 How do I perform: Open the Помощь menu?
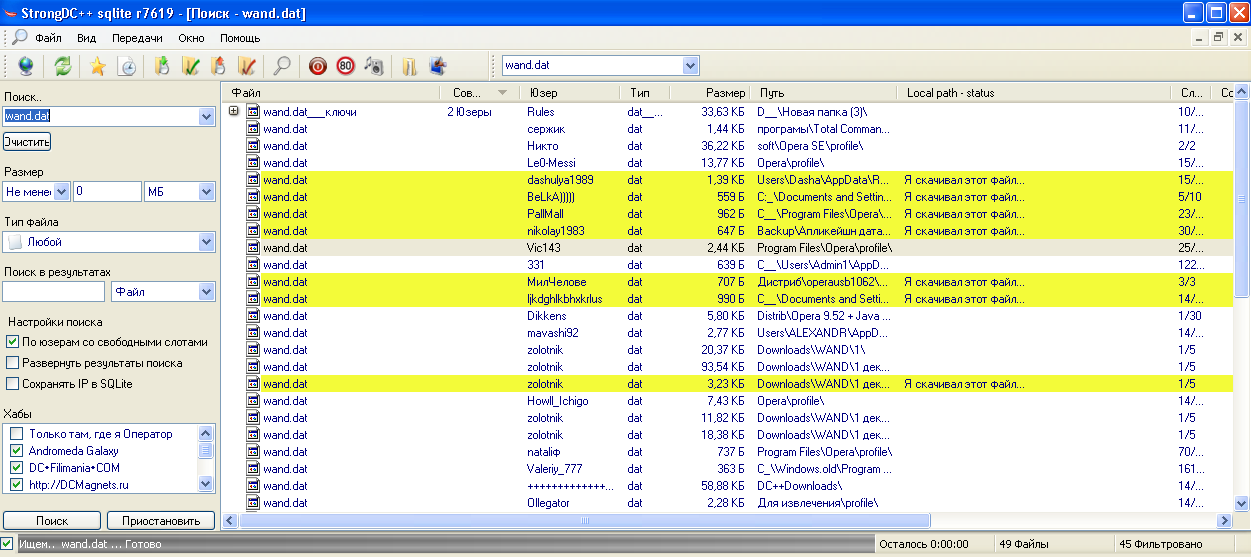coord(240,38)
